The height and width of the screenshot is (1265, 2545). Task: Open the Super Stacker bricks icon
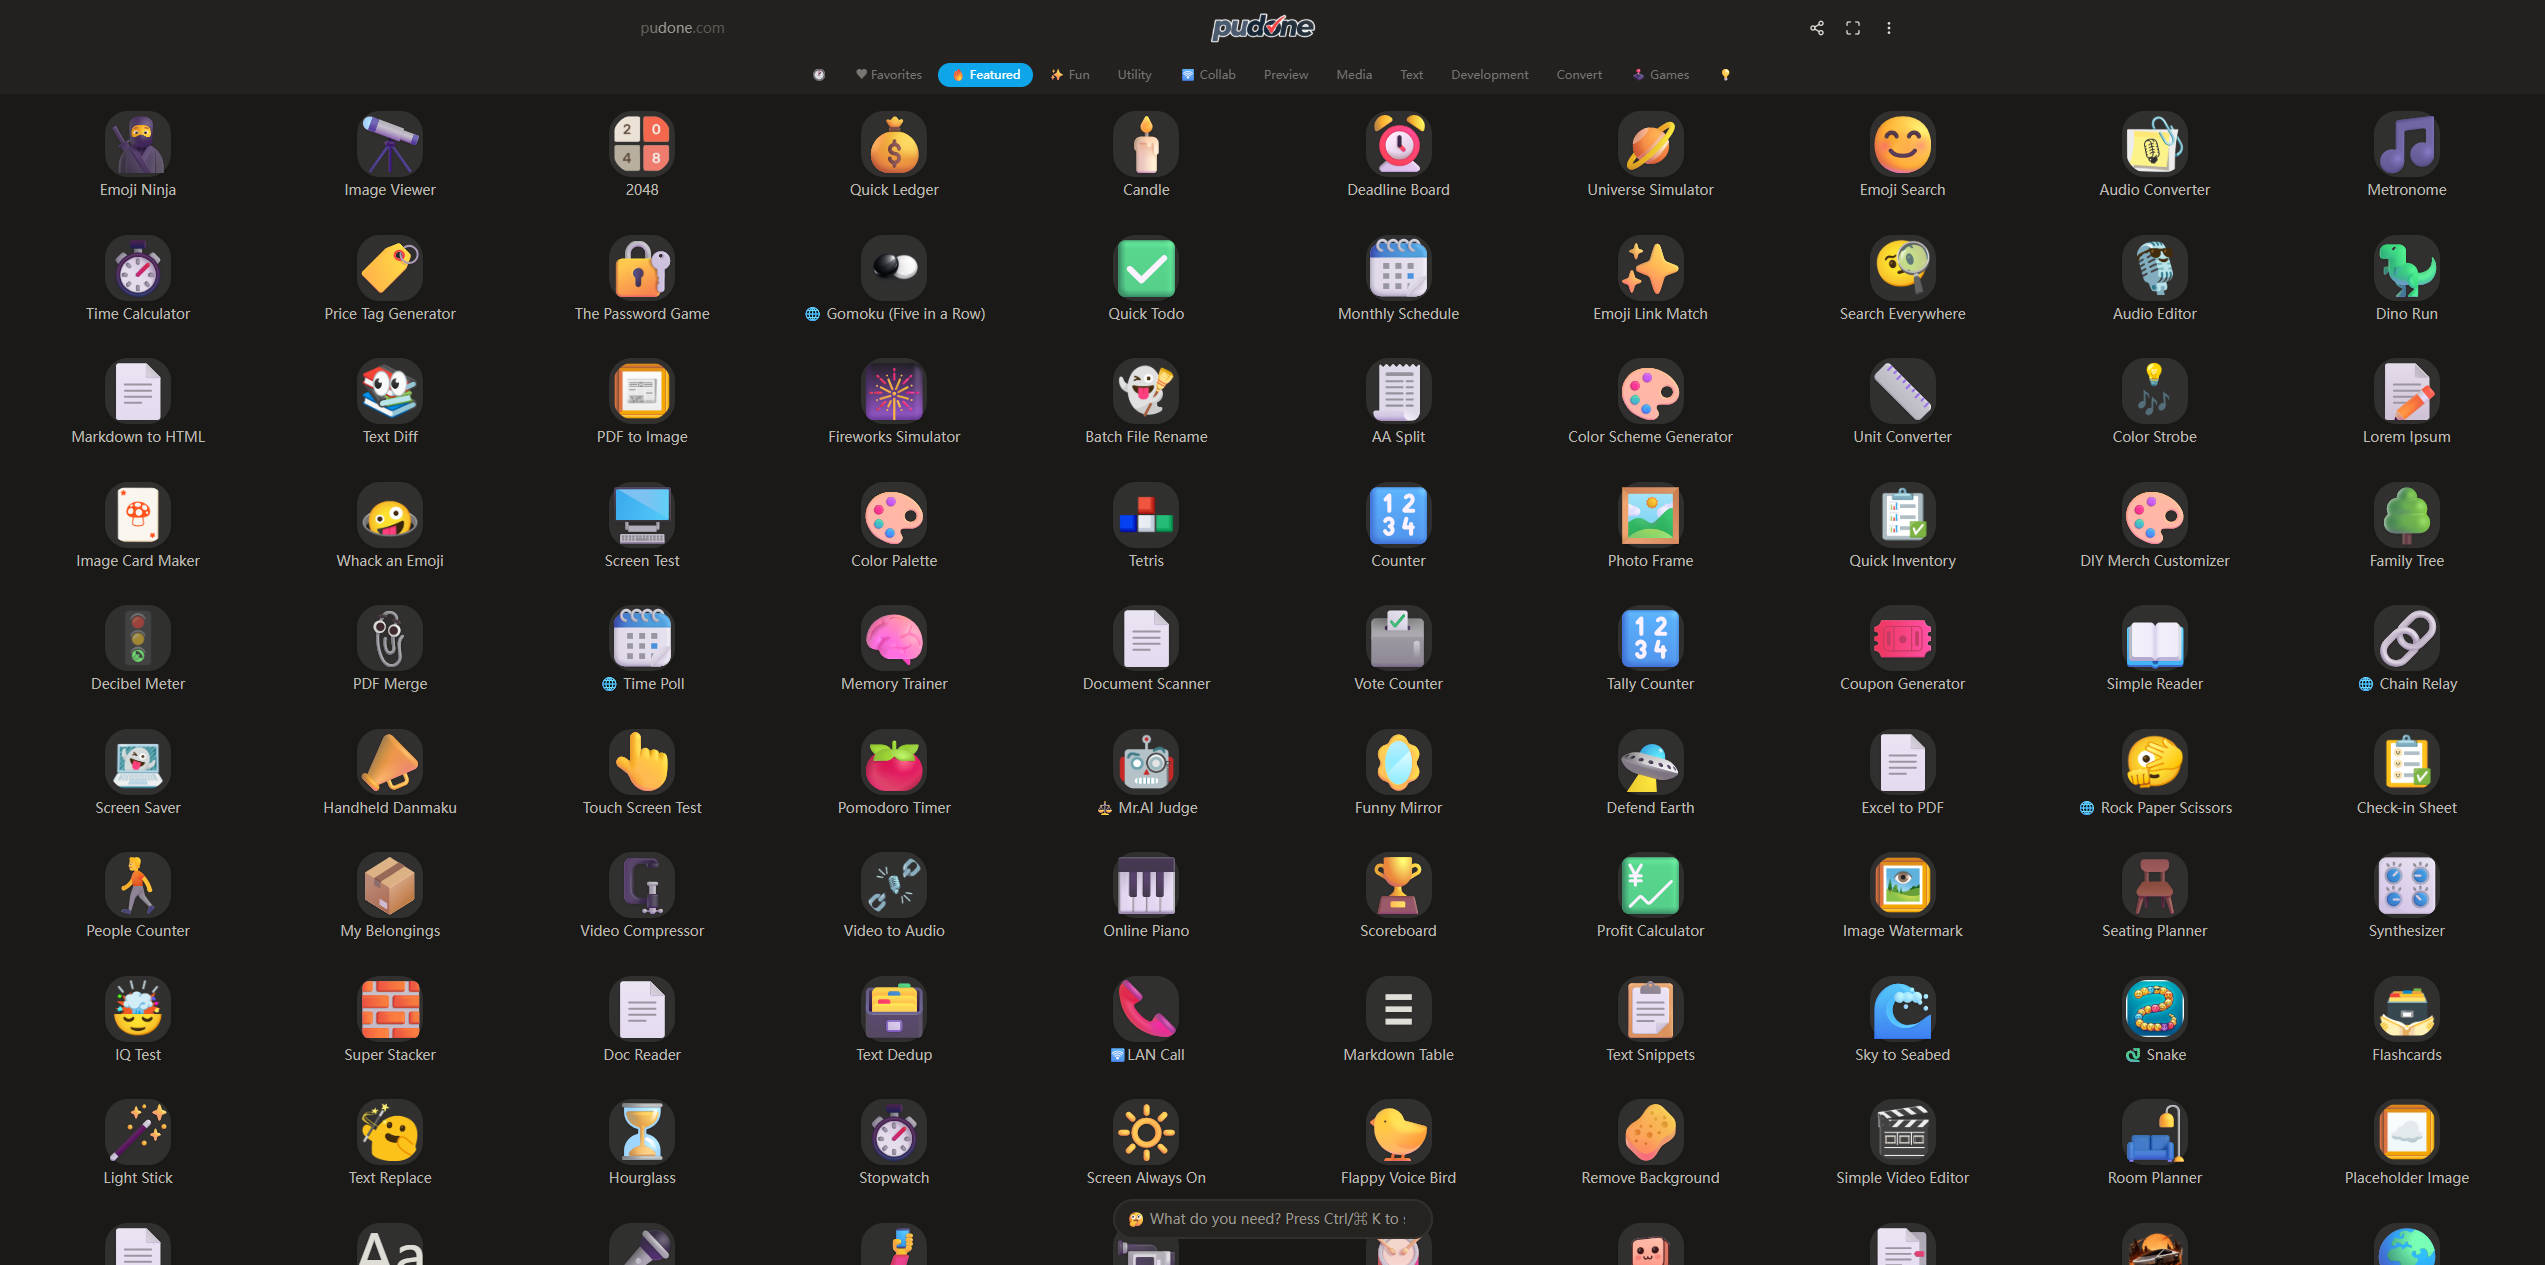point(390,1009)
